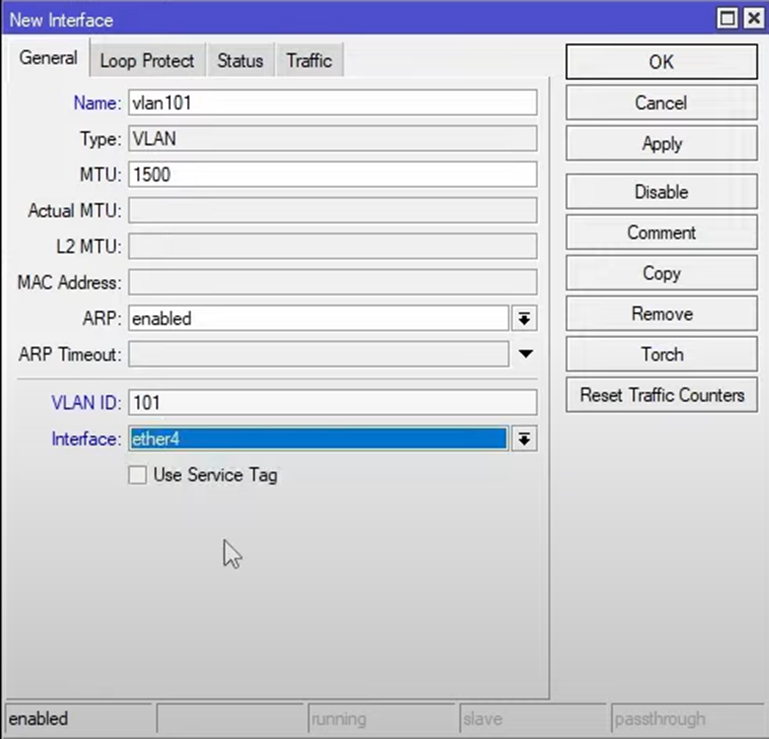Reset Traffic Counters for the interface
Image resolution: width=769 pixels, height=739 pixels.
pyautogui.click(x=661, y=395)
